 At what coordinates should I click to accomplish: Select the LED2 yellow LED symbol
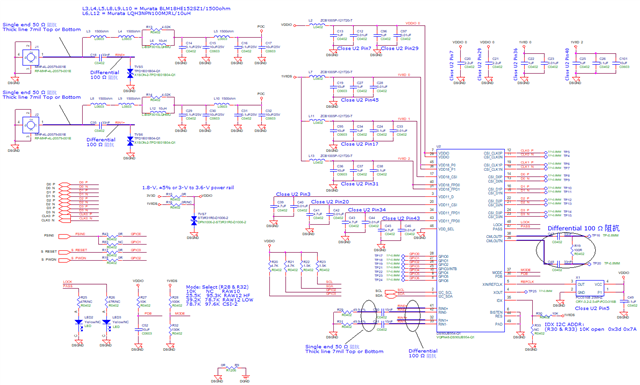[78, 322]
